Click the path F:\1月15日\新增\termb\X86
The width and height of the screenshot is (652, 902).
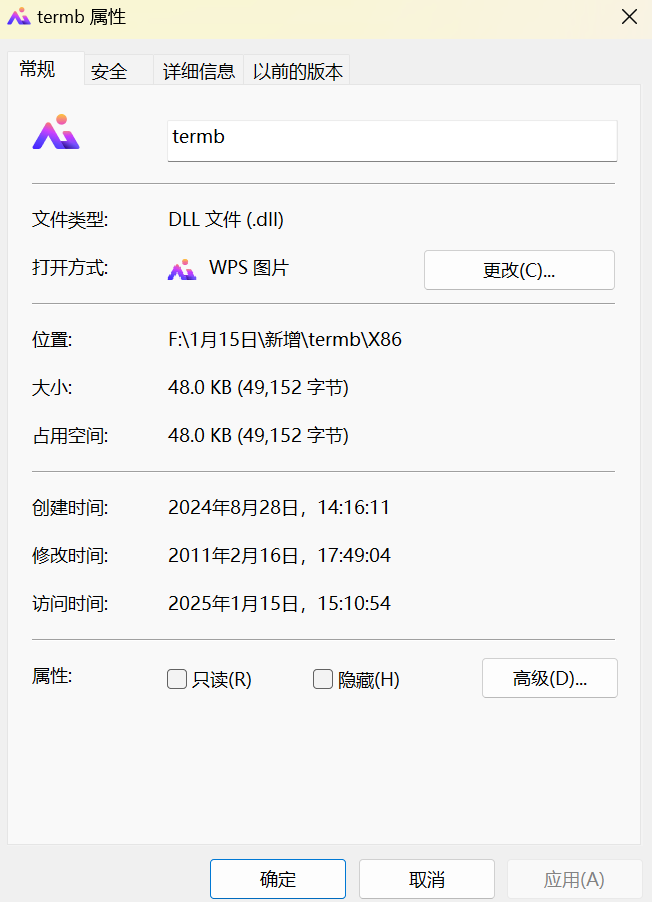pyautogui.click(x=285, y=339)
